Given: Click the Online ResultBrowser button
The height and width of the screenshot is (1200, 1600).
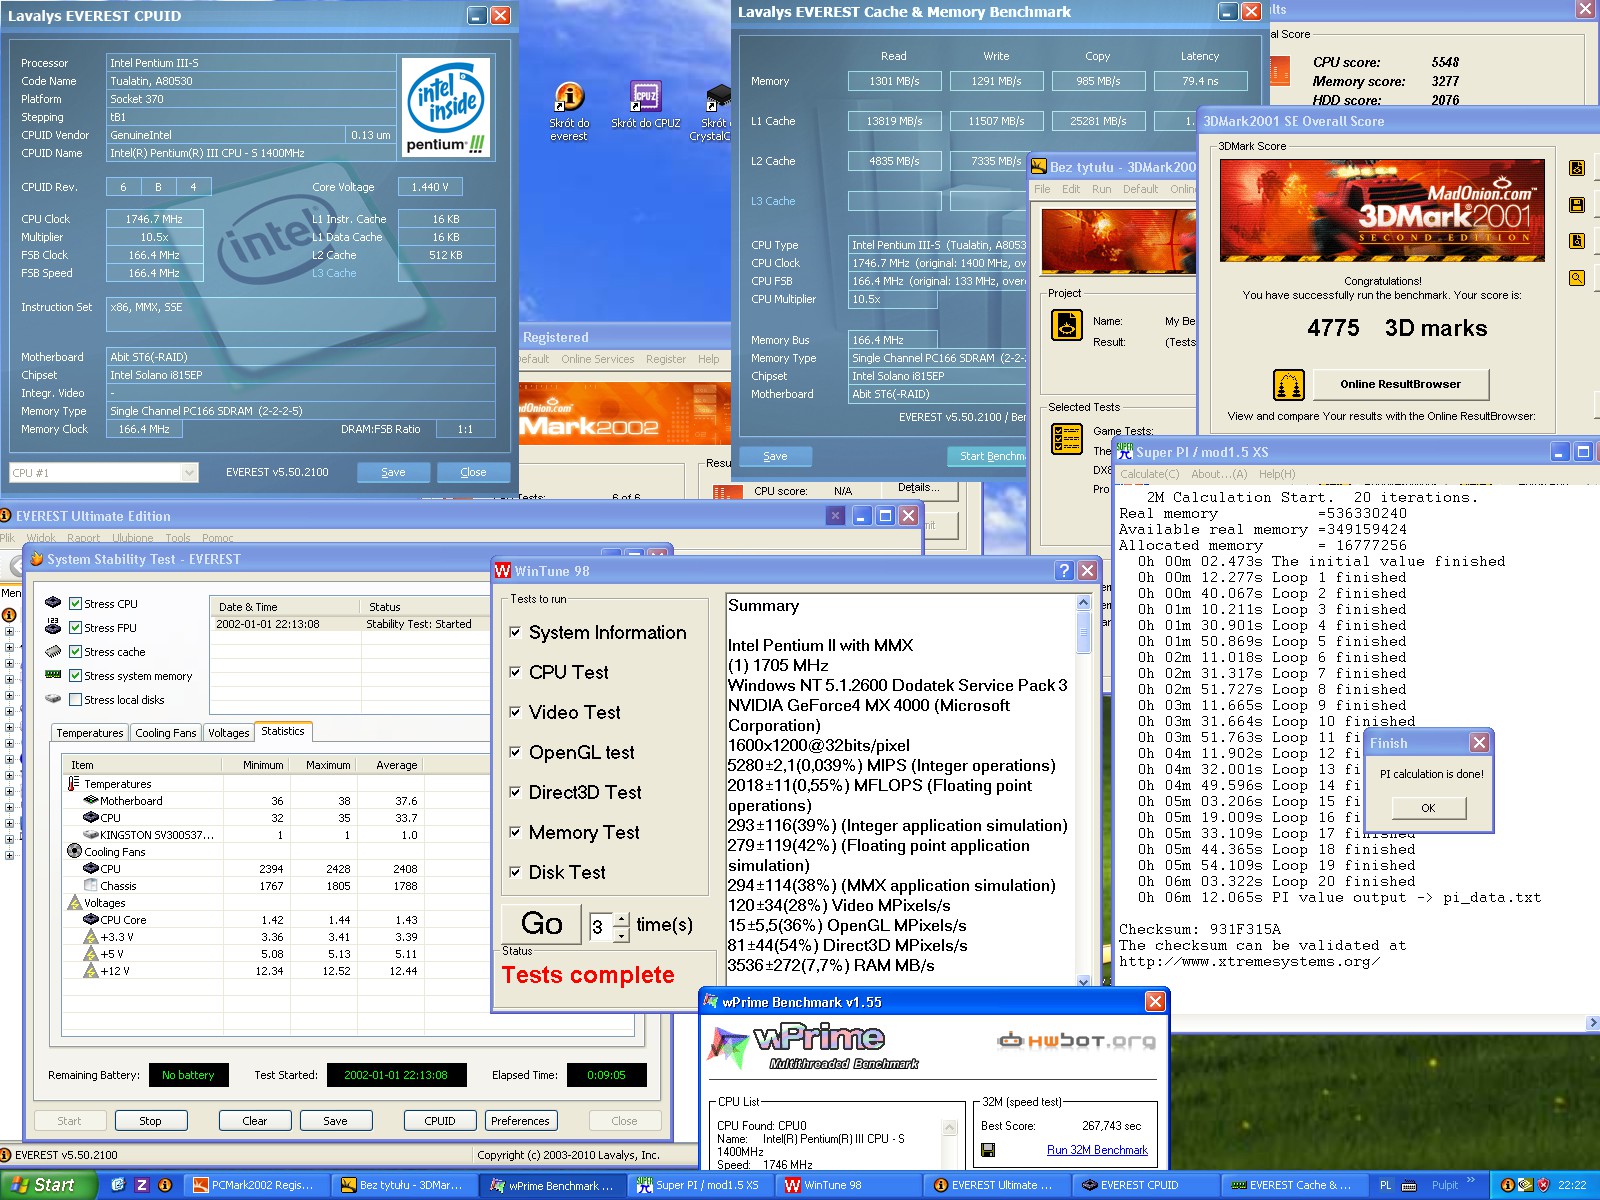Looking at the screenshot, I should pos(1400,384).
